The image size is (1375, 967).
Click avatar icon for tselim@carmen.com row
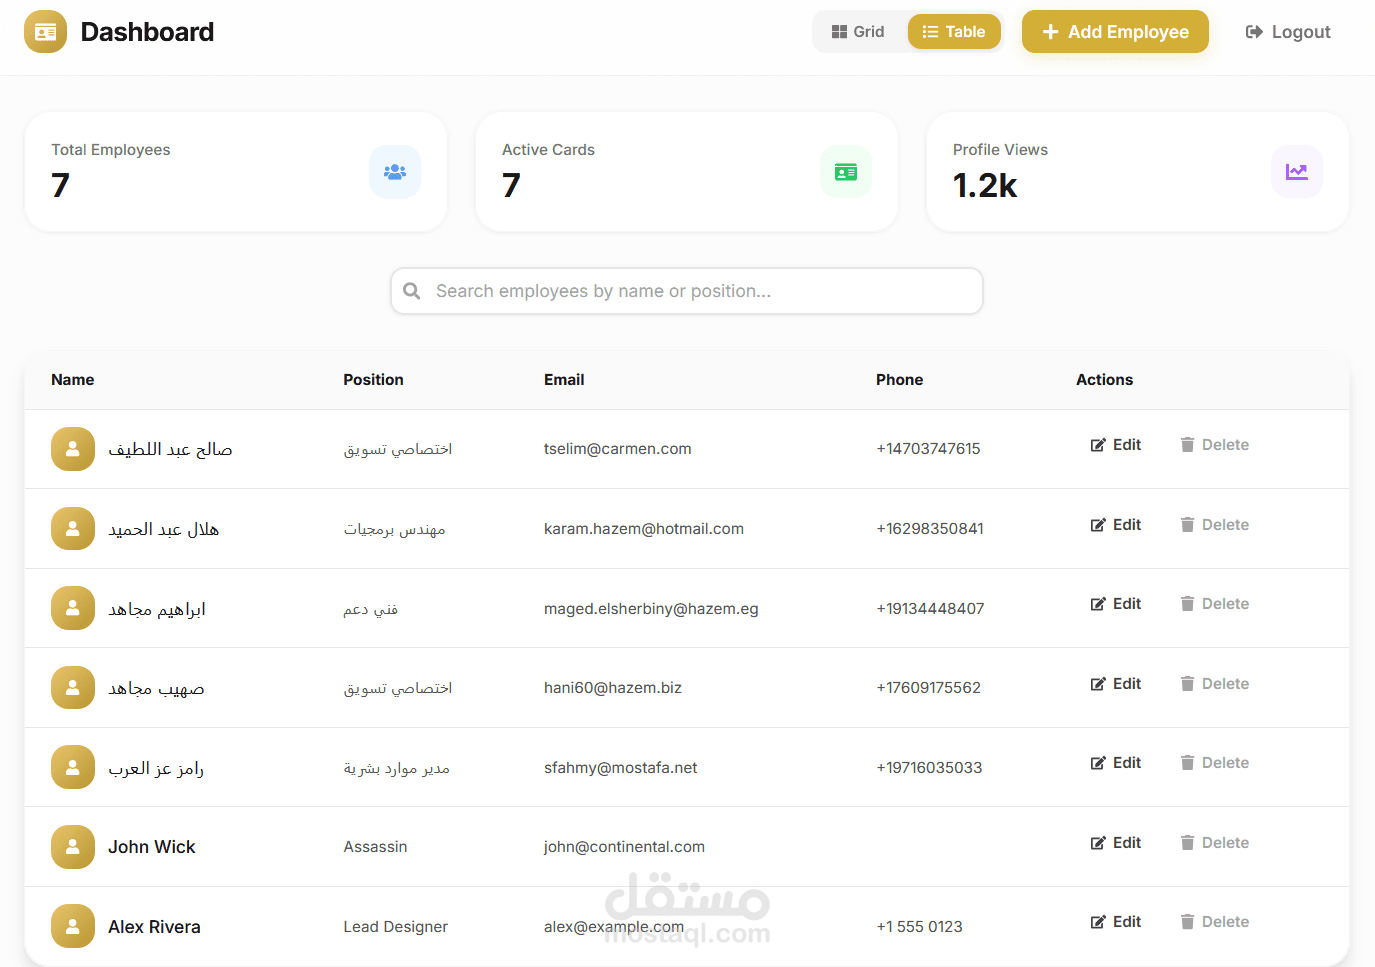73,449
